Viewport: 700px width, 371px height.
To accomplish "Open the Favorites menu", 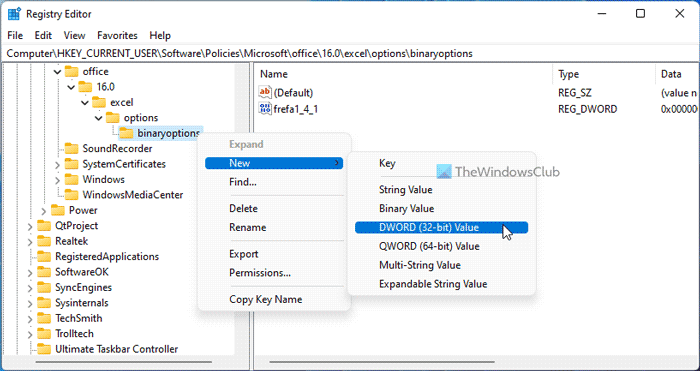I will click(117, 35).
